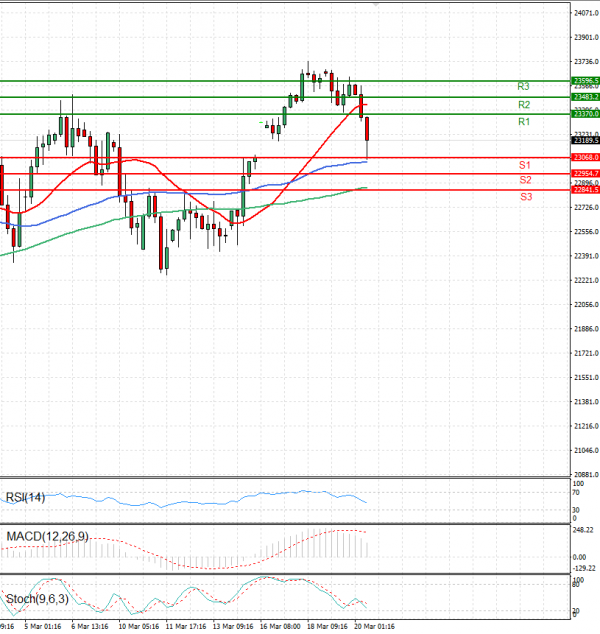Click the 21381.0 price axis value
The width and height of the screenshot is (600, 634).
click(x=586, y=402)
